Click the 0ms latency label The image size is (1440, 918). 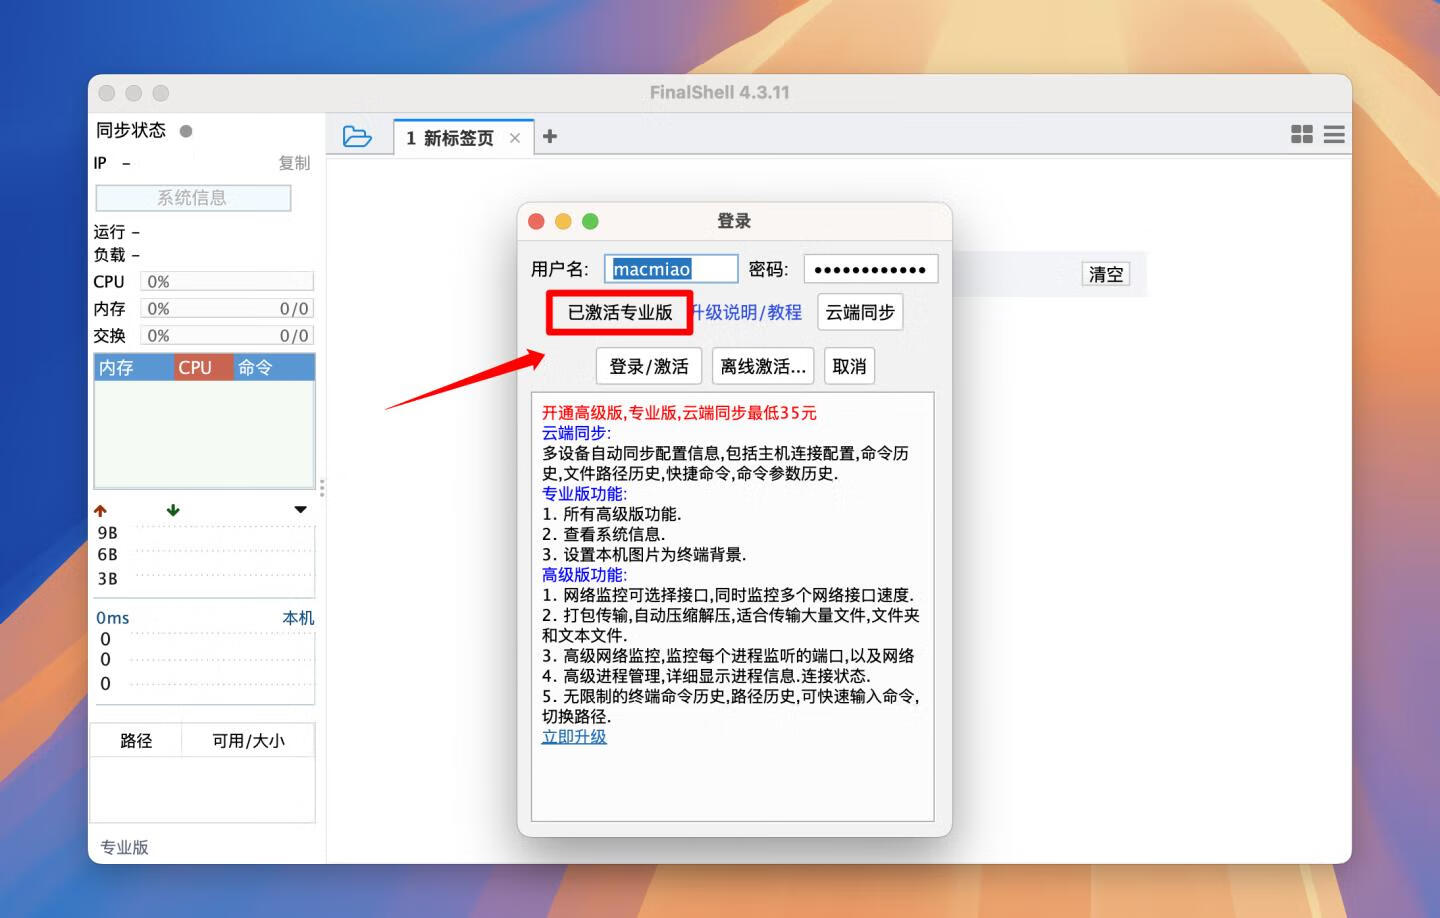pyautogui.click(x=113, y=618)
